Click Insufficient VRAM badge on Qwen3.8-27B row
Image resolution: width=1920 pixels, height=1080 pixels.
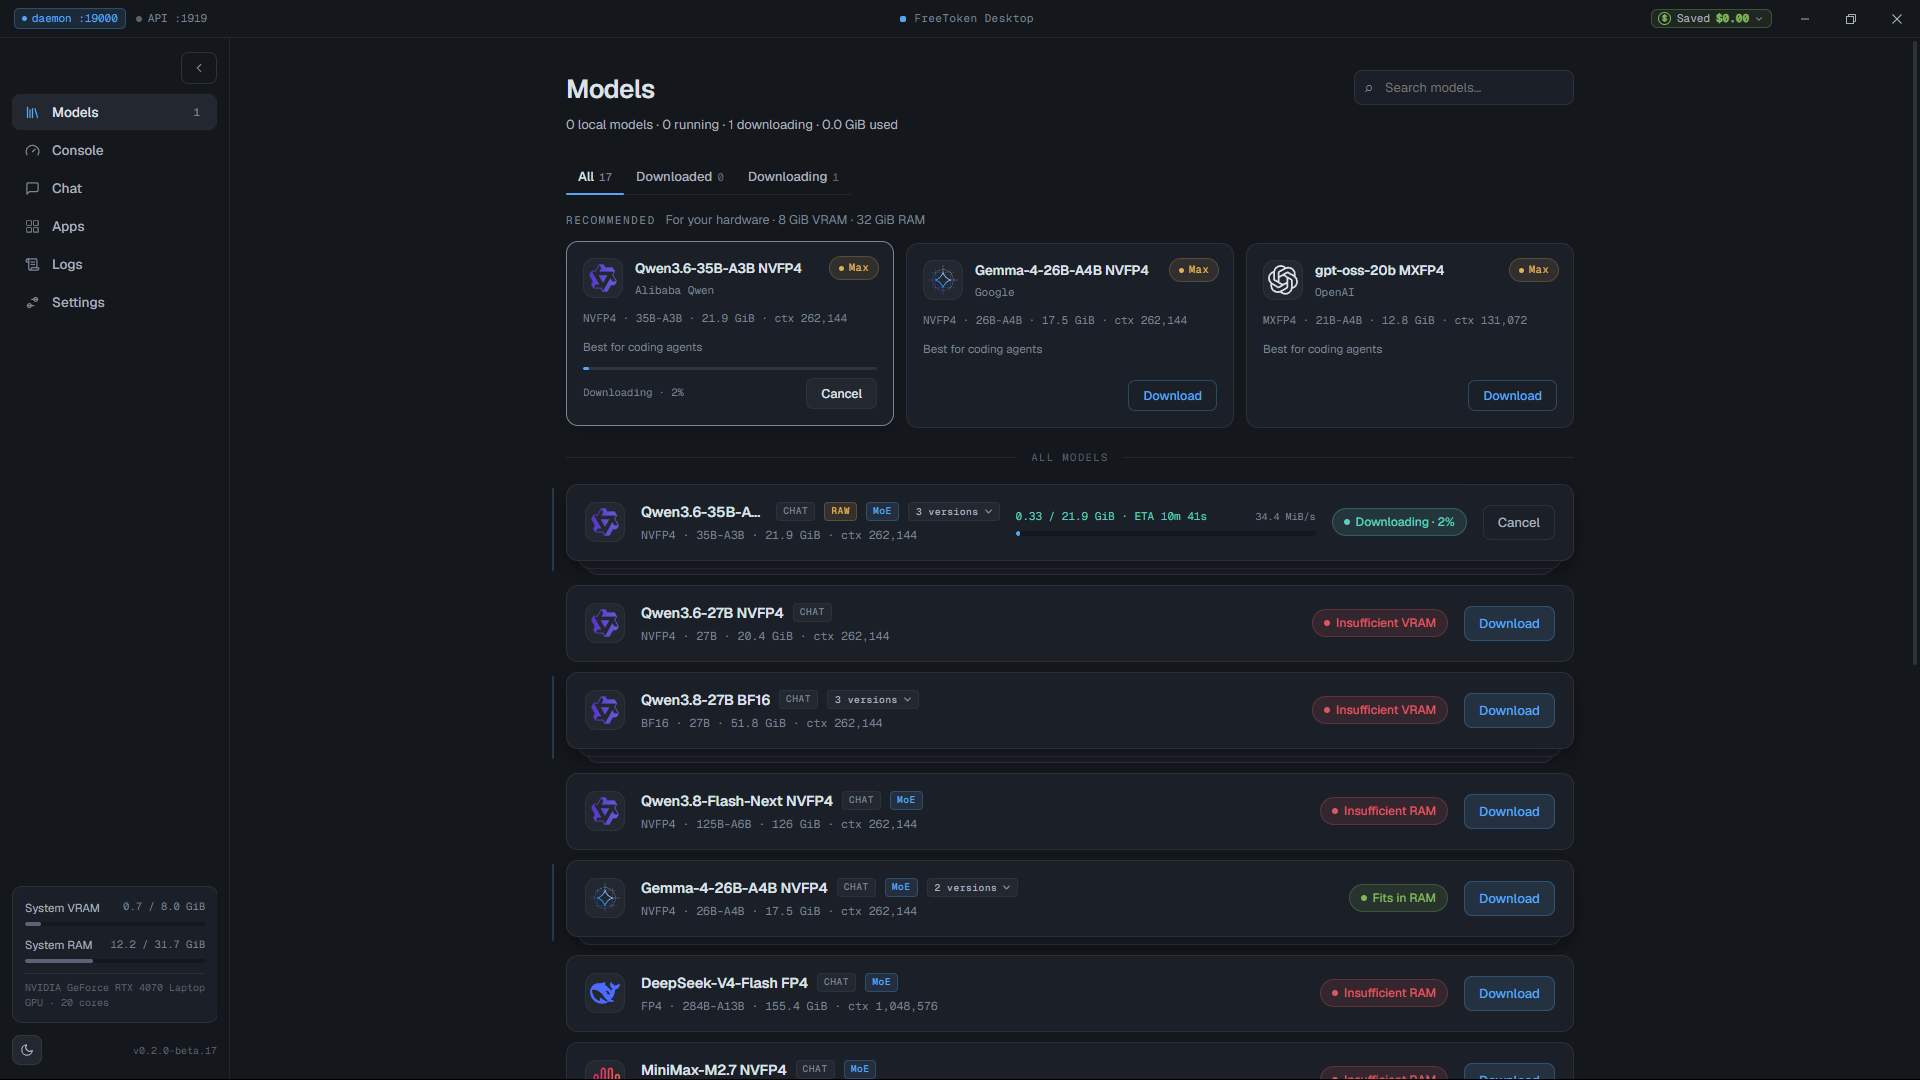1380,710
